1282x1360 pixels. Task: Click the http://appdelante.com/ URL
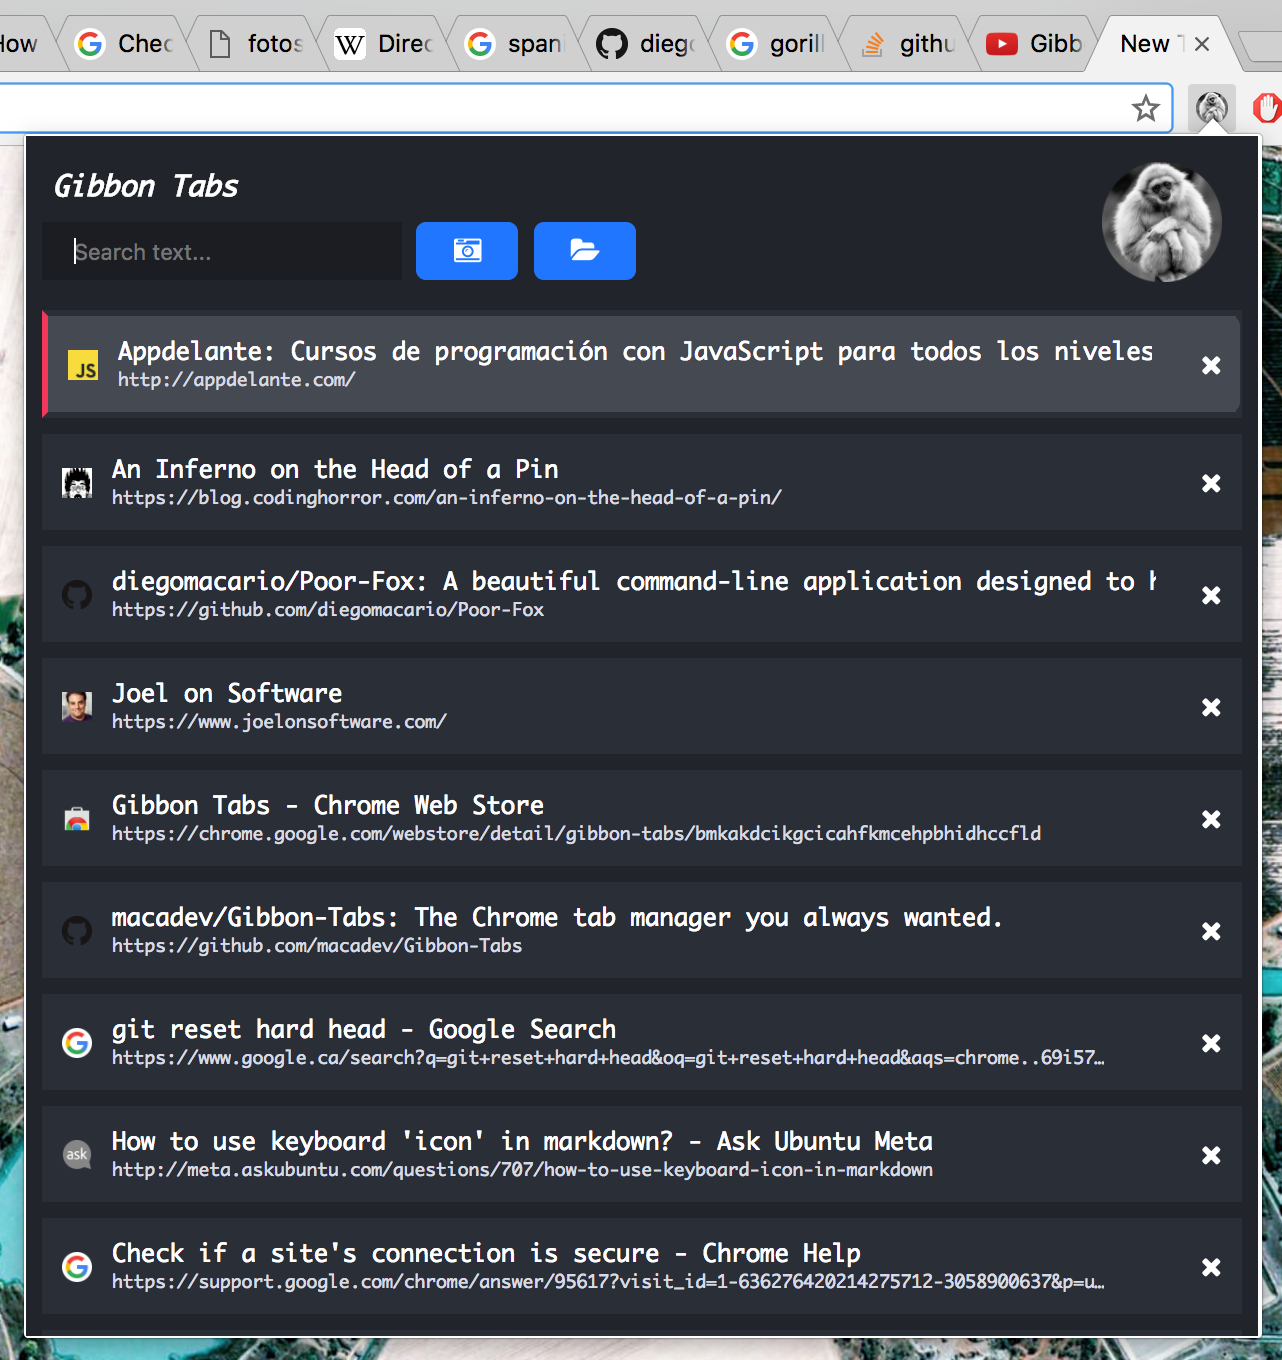tap(237, 379)
